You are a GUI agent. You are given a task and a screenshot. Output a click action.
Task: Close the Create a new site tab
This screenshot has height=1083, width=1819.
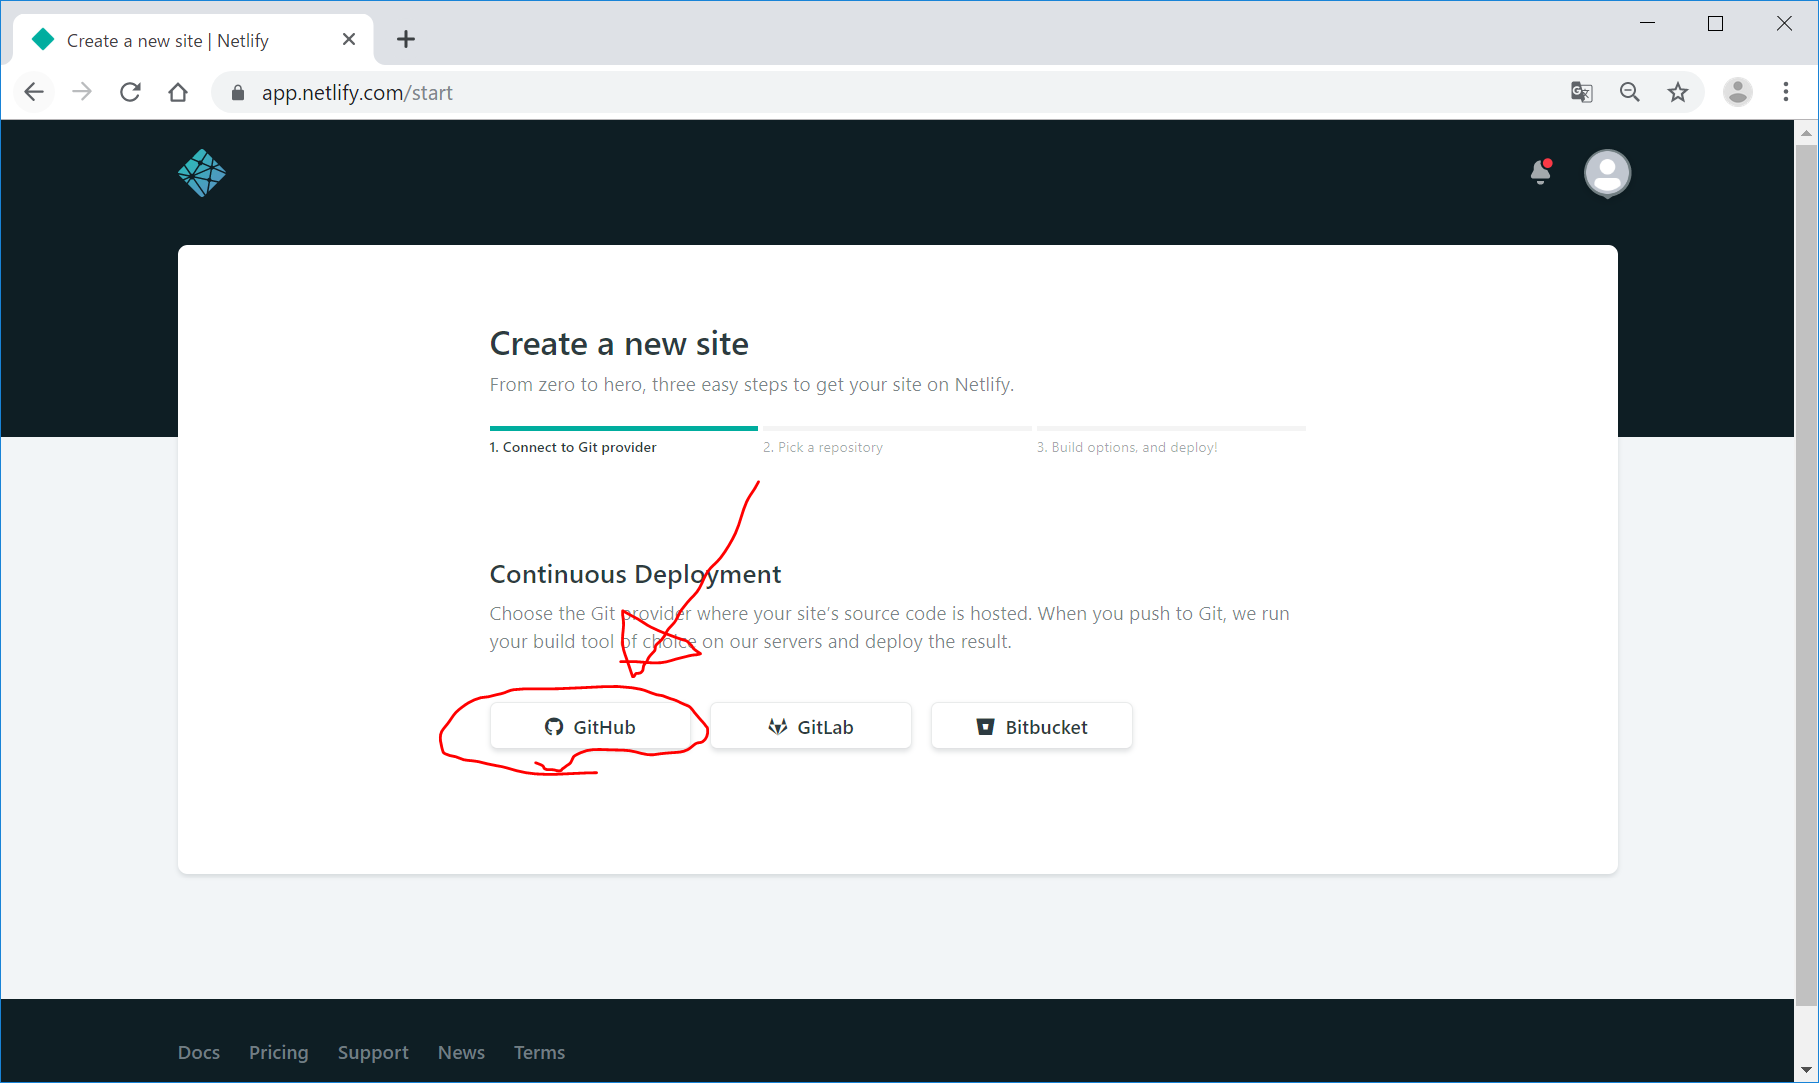coord(349,40)
